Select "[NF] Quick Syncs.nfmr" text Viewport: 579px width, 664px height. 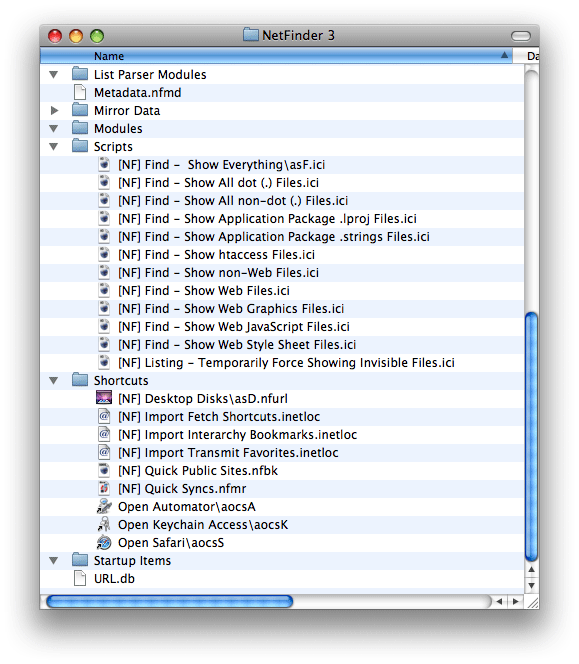tap(182, 489)
